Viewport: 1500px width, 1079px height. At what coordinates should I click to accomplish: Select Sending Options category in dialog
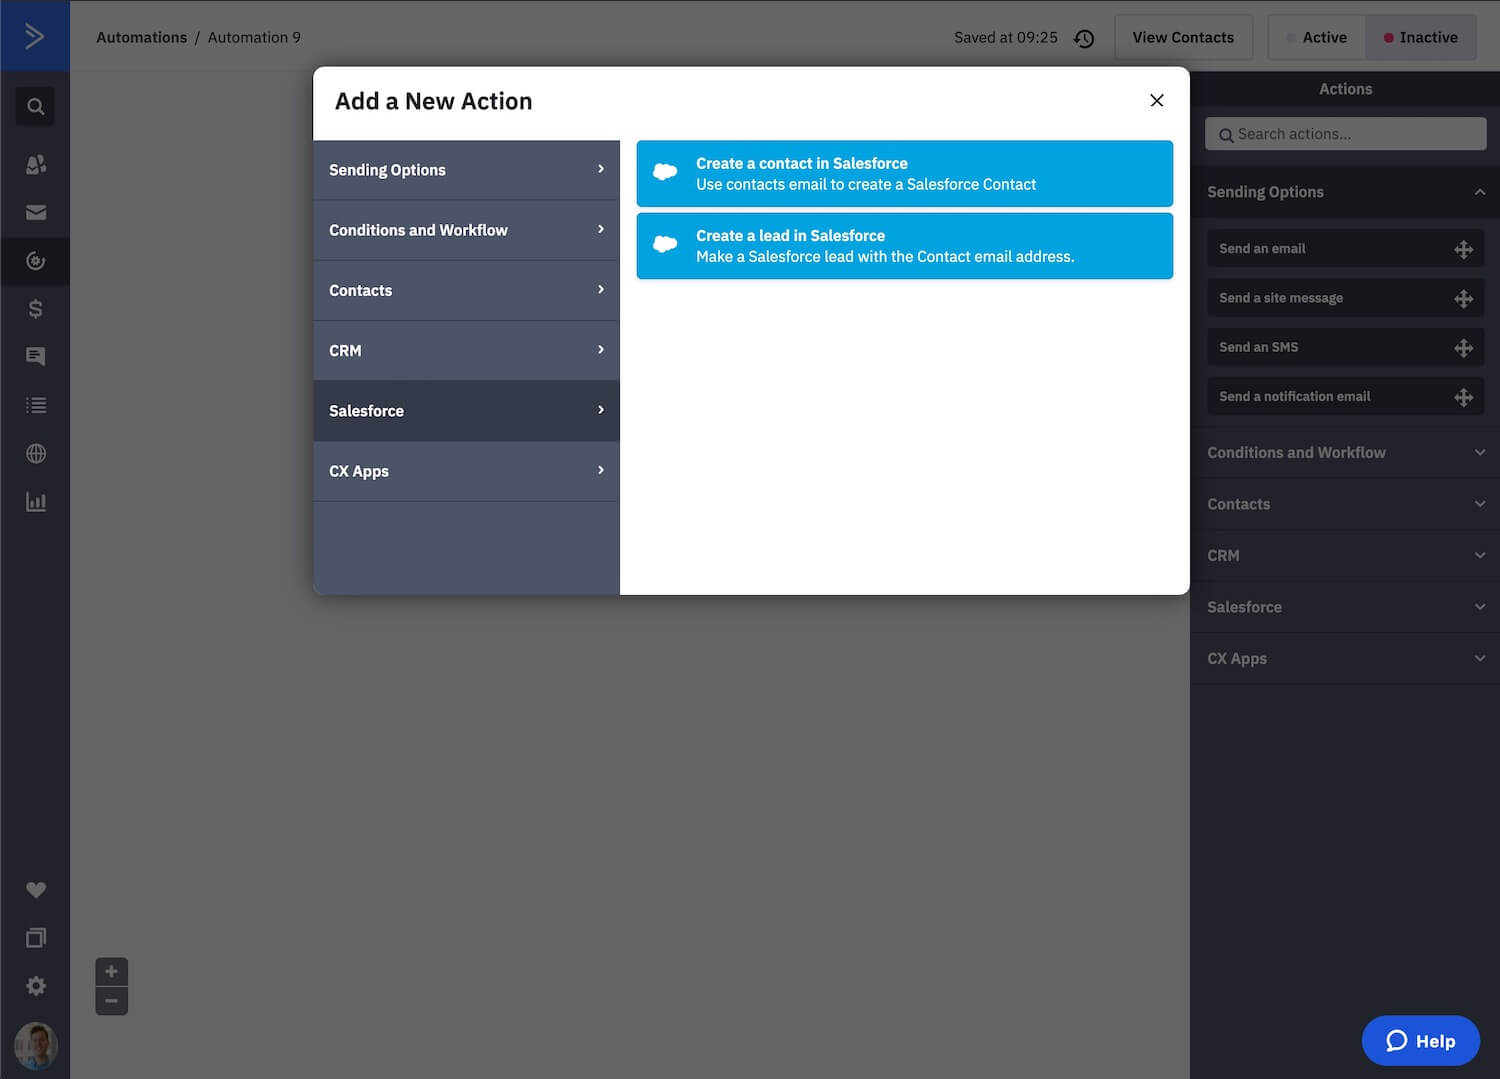[466, 170]
